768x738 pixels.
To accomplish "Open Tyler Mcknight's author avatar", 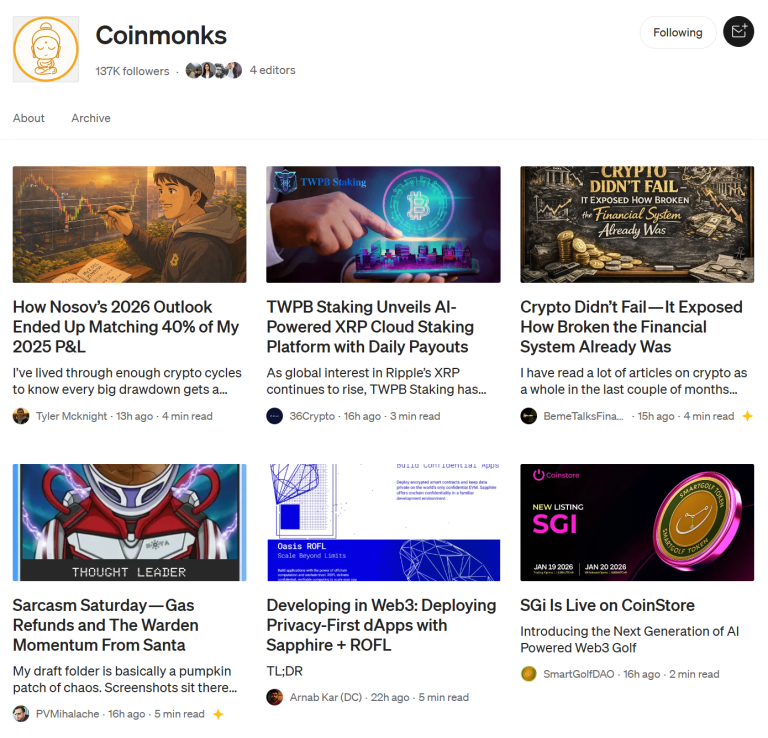I will click(x=21, y=416).
